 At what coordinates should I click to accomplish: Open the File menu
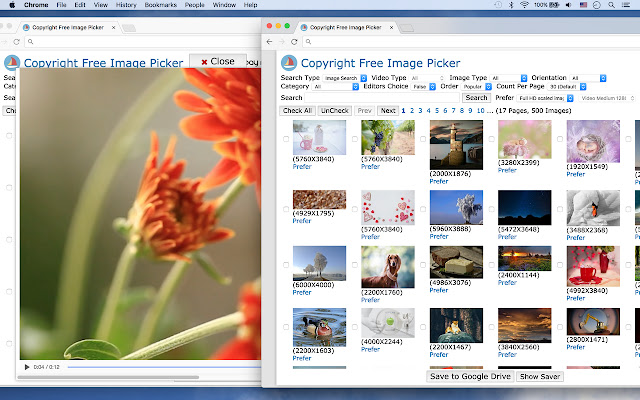click(61, 5)
